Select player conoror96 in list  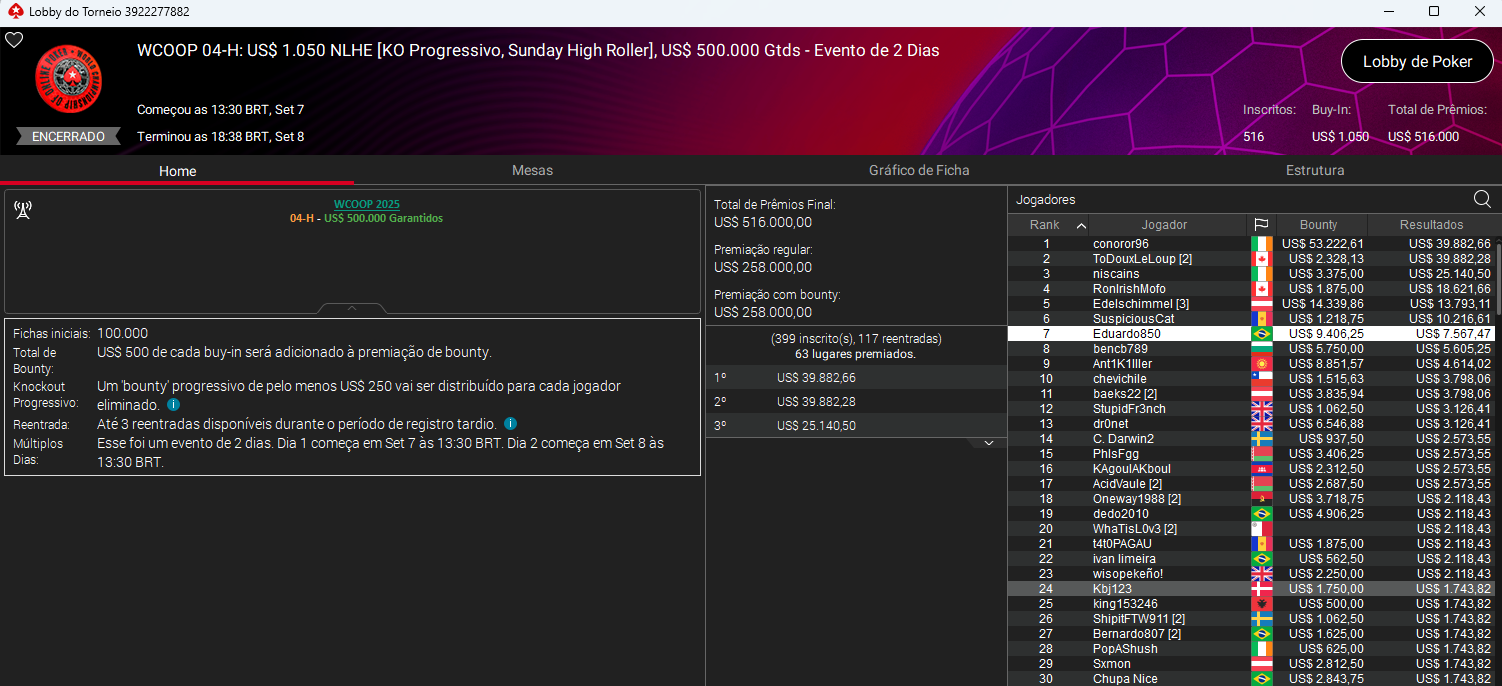(1250, 244)
